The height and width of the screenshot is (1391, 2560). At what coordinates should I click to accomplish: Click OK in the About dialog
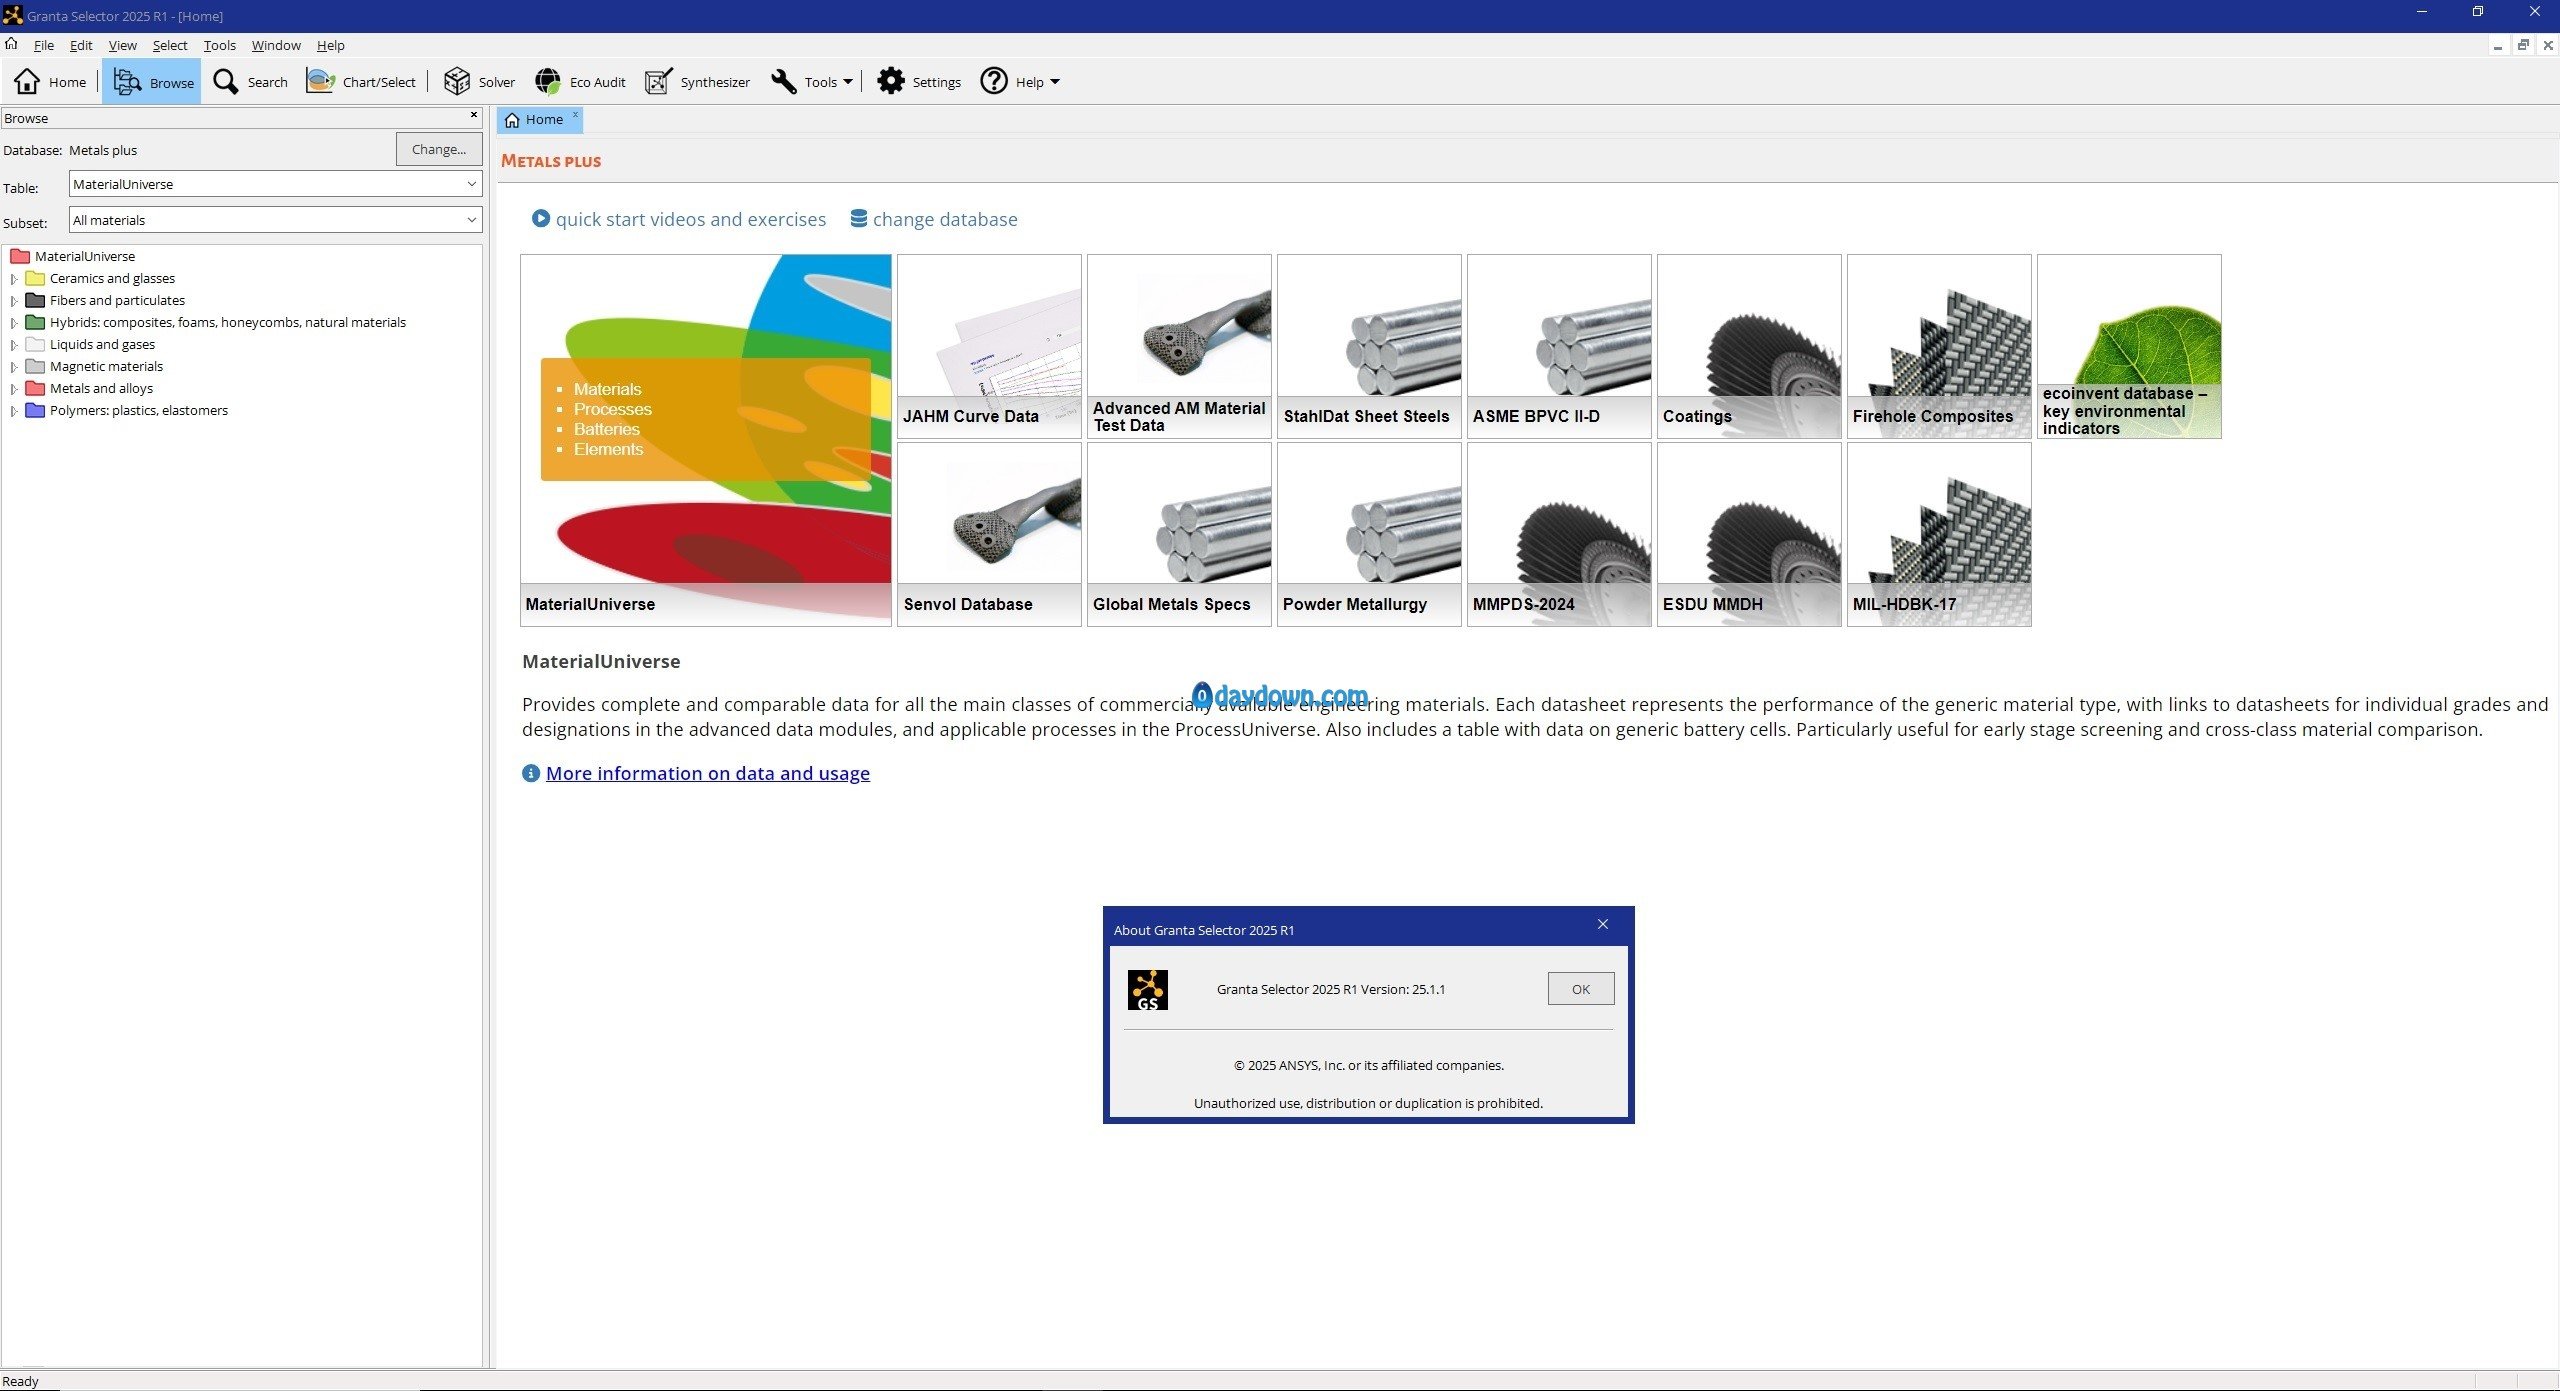1580,989
